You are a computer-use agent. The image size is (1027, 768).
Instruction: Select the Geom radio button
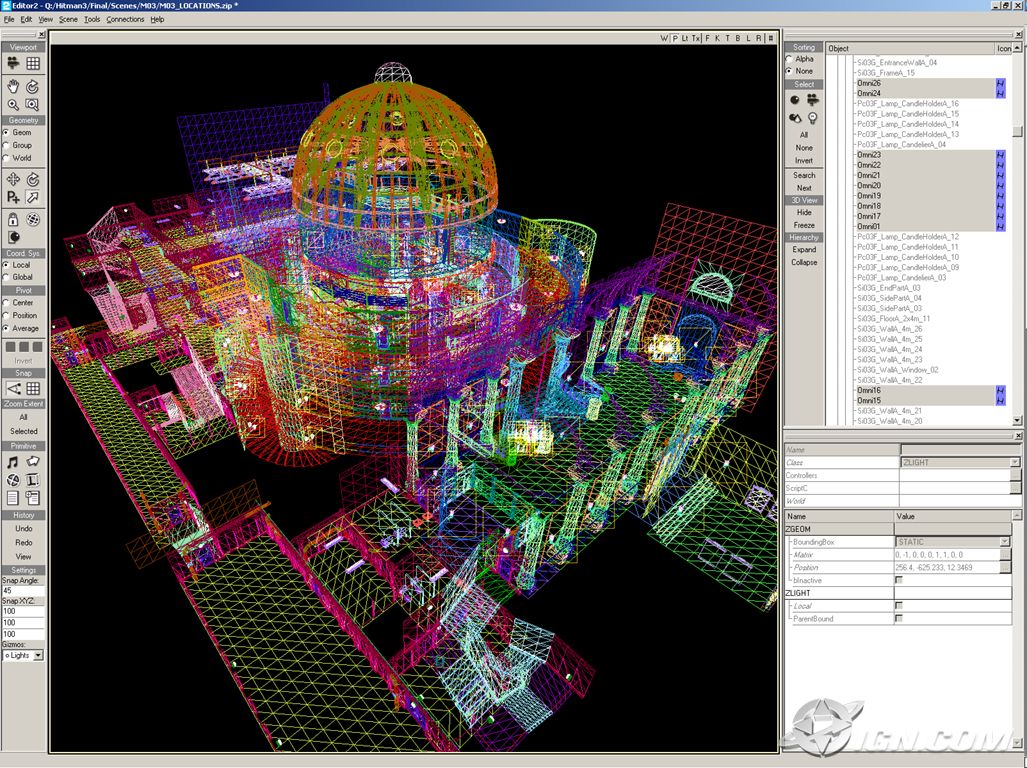[6, 132]
